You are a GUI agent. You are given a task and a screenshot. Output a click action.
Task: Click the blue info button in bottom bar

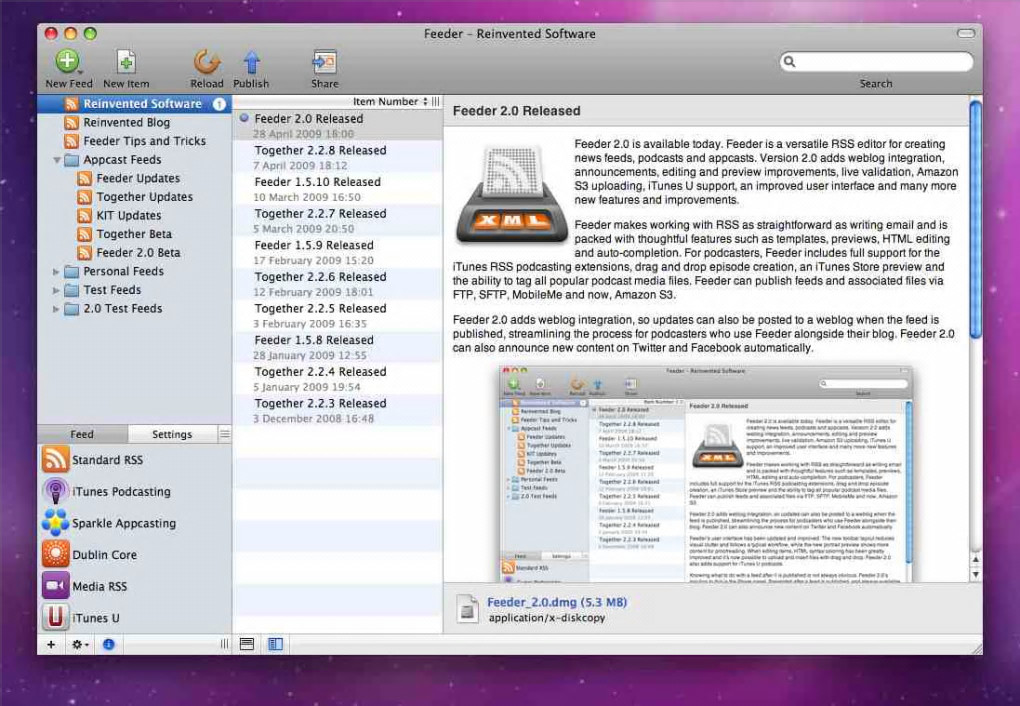(x=109, y=644)
